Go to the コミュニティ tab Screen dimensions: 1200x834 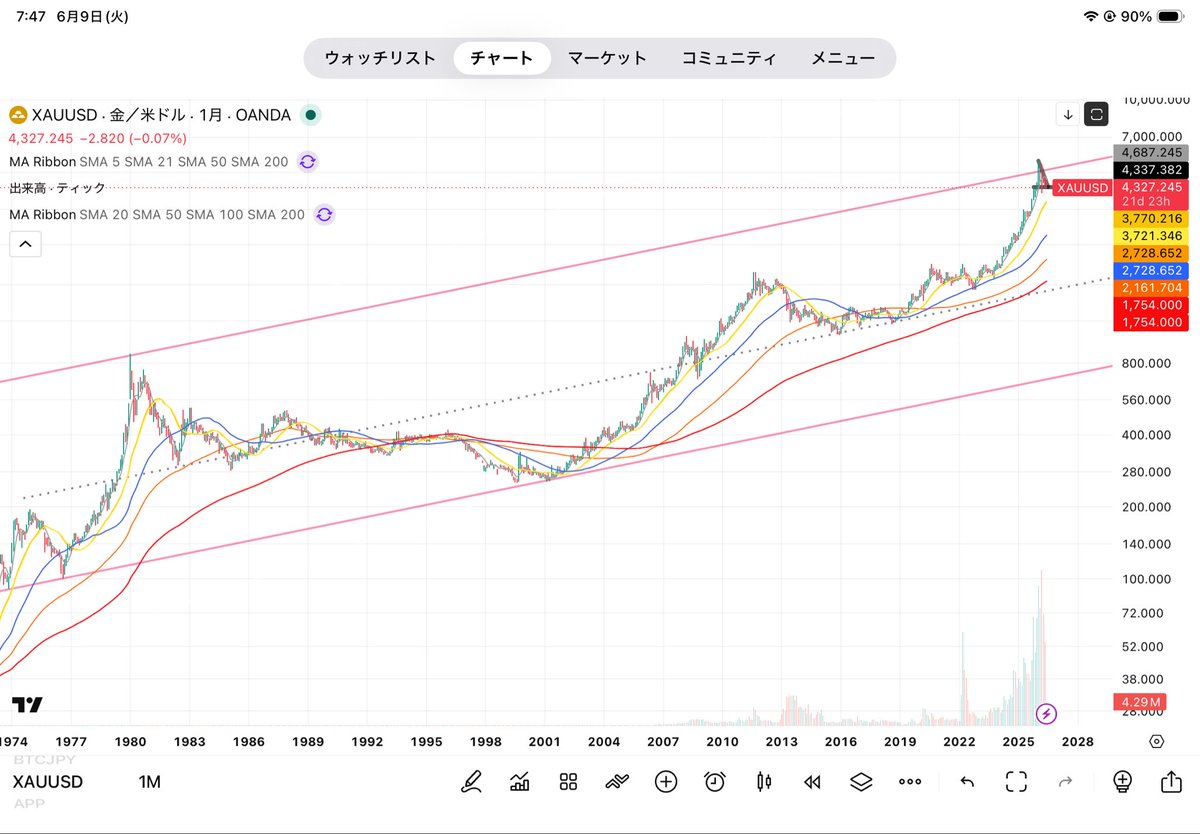click(x=729, y=58)
